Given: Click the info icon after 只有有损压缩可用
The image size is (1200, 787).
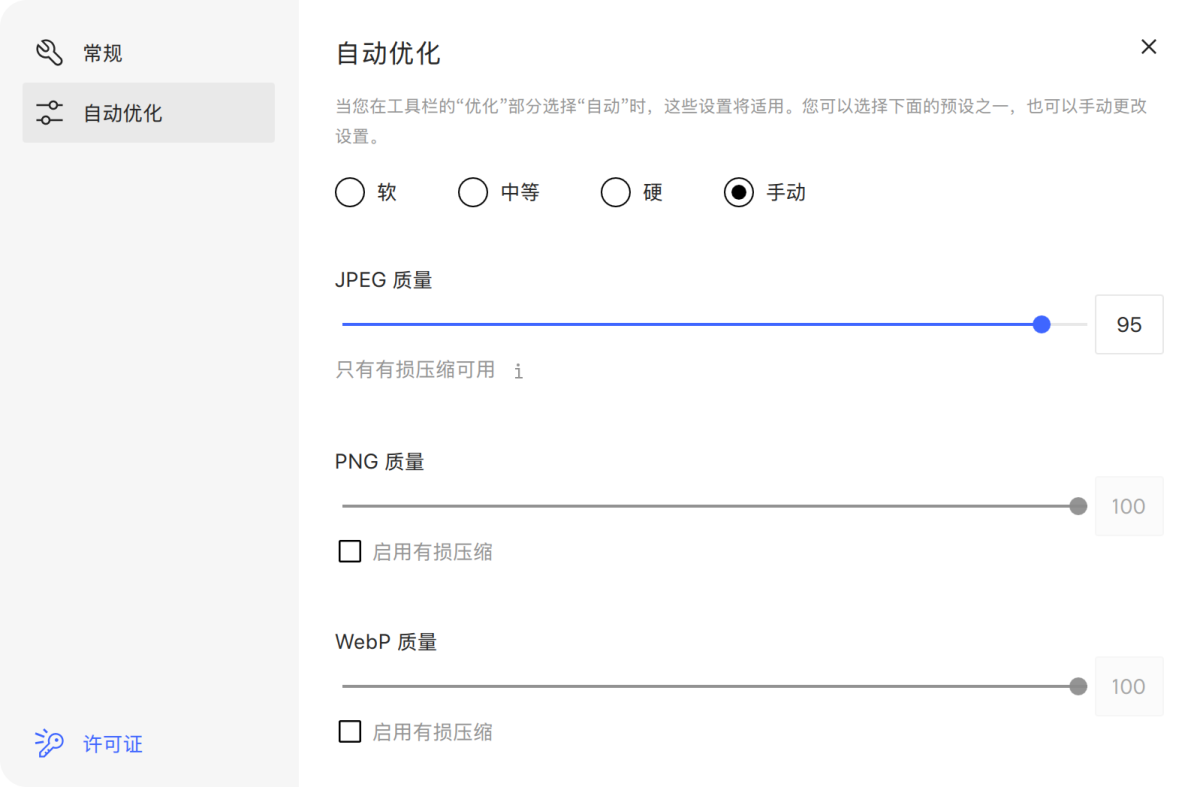Looking at the screenshot, I should [518, 371].
